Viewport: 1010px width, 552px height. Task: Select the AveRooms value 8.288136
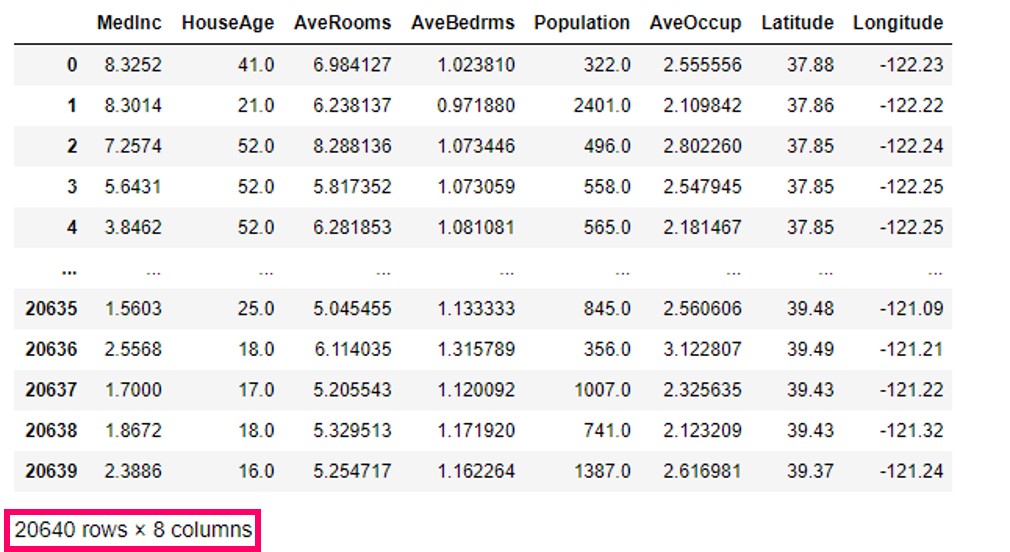click(x=353, y=146)
